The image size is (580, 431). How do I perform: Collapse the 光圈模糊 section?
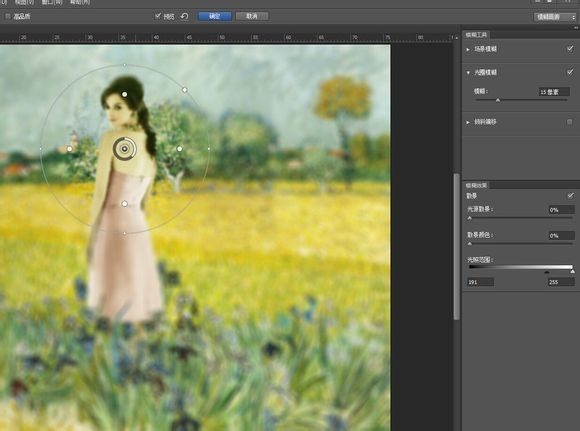tap(468, 73)
